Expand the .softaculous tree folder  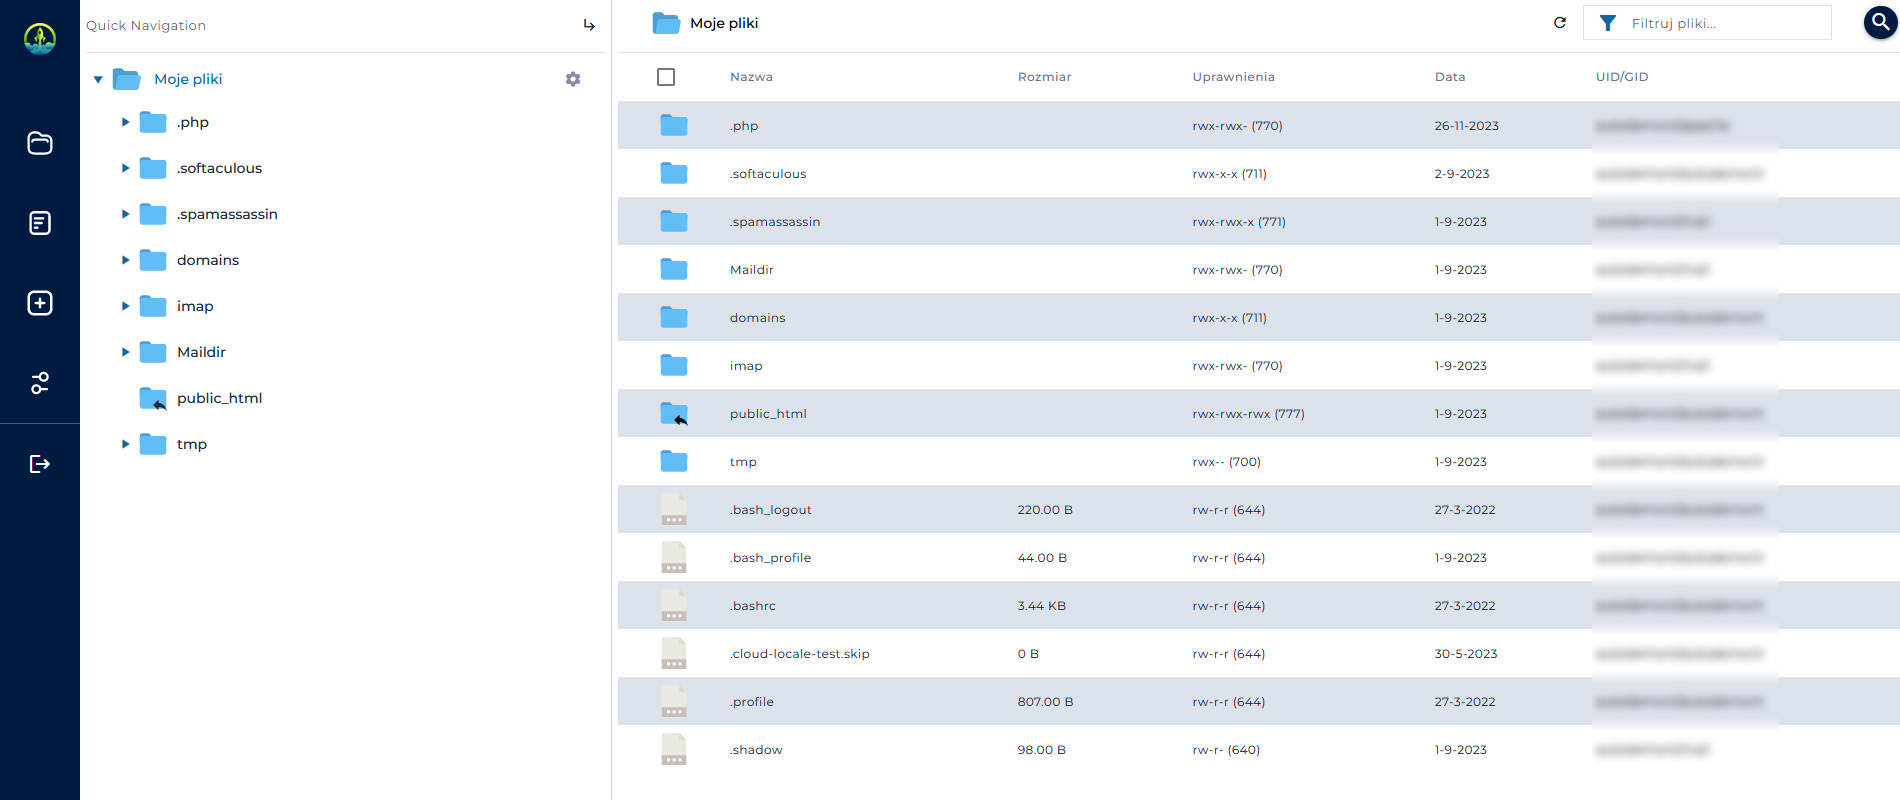point(125,168)
